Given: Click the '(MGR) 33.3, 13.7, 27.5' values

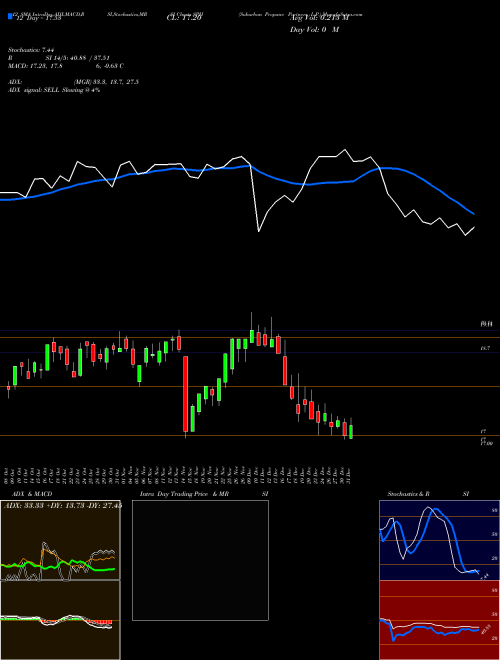Looking at the screenshot, I should (x=106, y=82).
